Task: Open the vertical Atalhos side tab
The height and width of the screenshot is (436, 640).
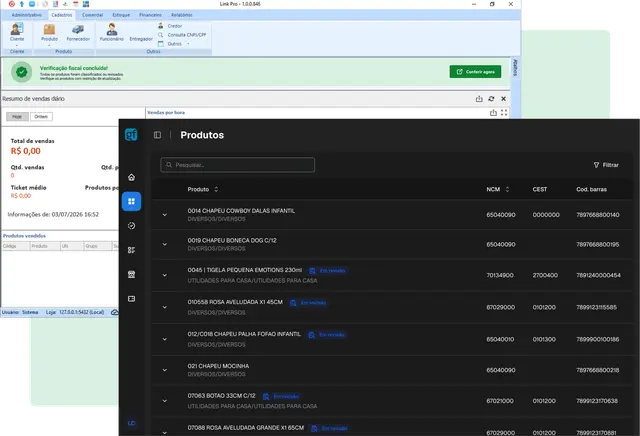Action: [x=515, y=68]
